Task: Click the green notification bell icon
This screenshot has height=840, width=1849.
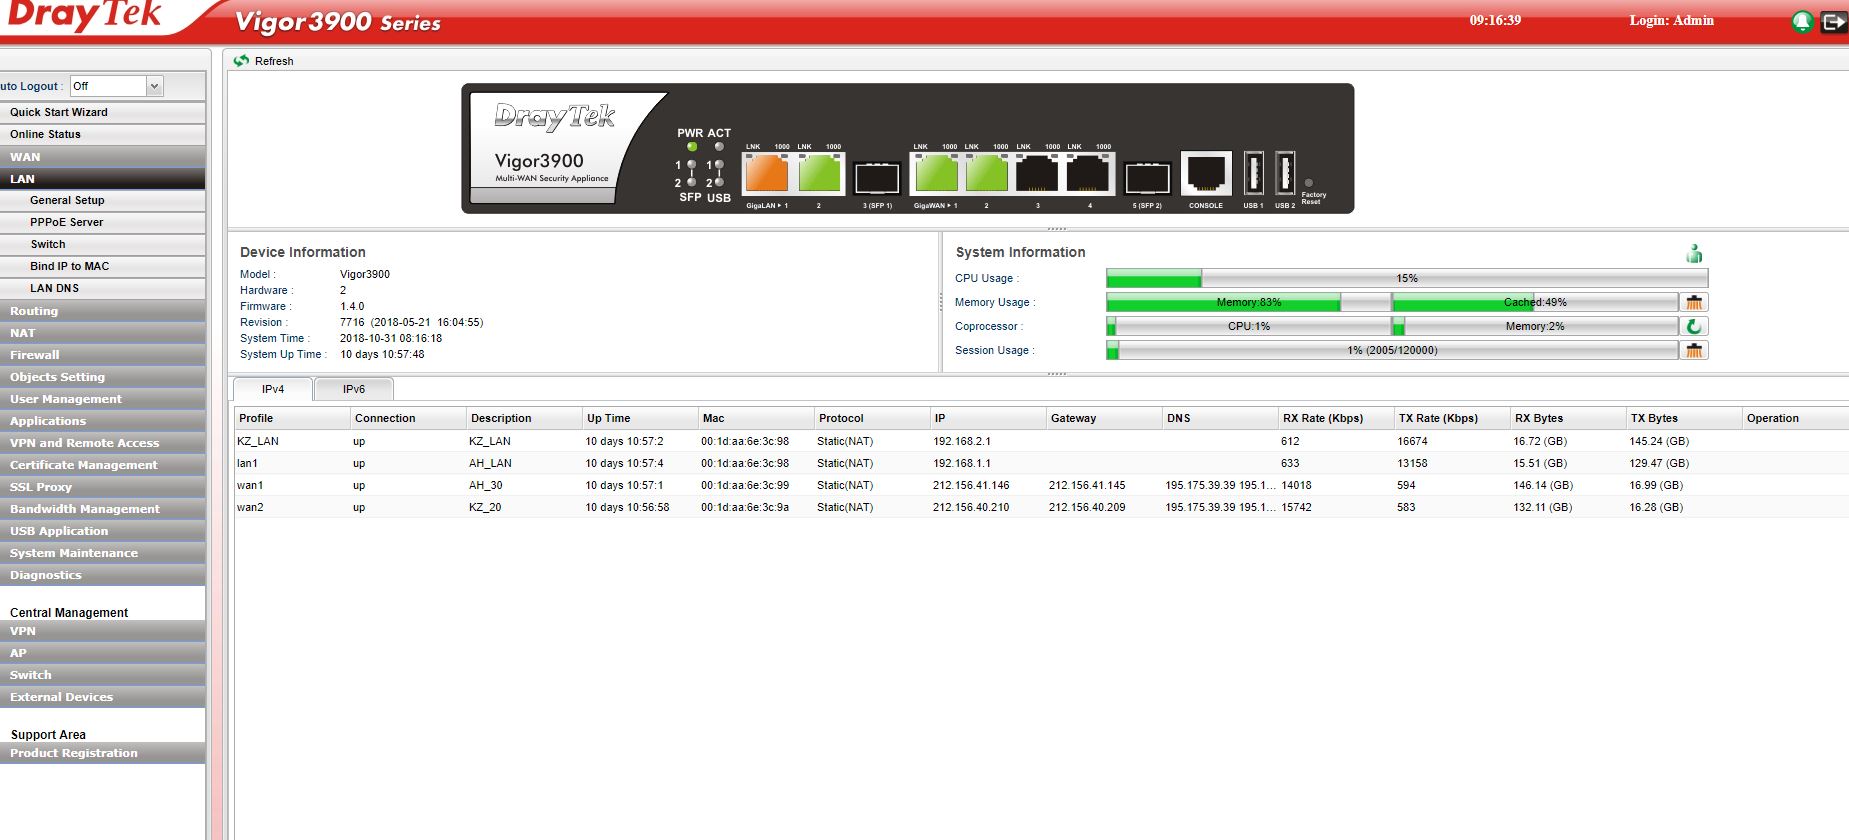Action: pyautogui.click(x=1802, y=21)
